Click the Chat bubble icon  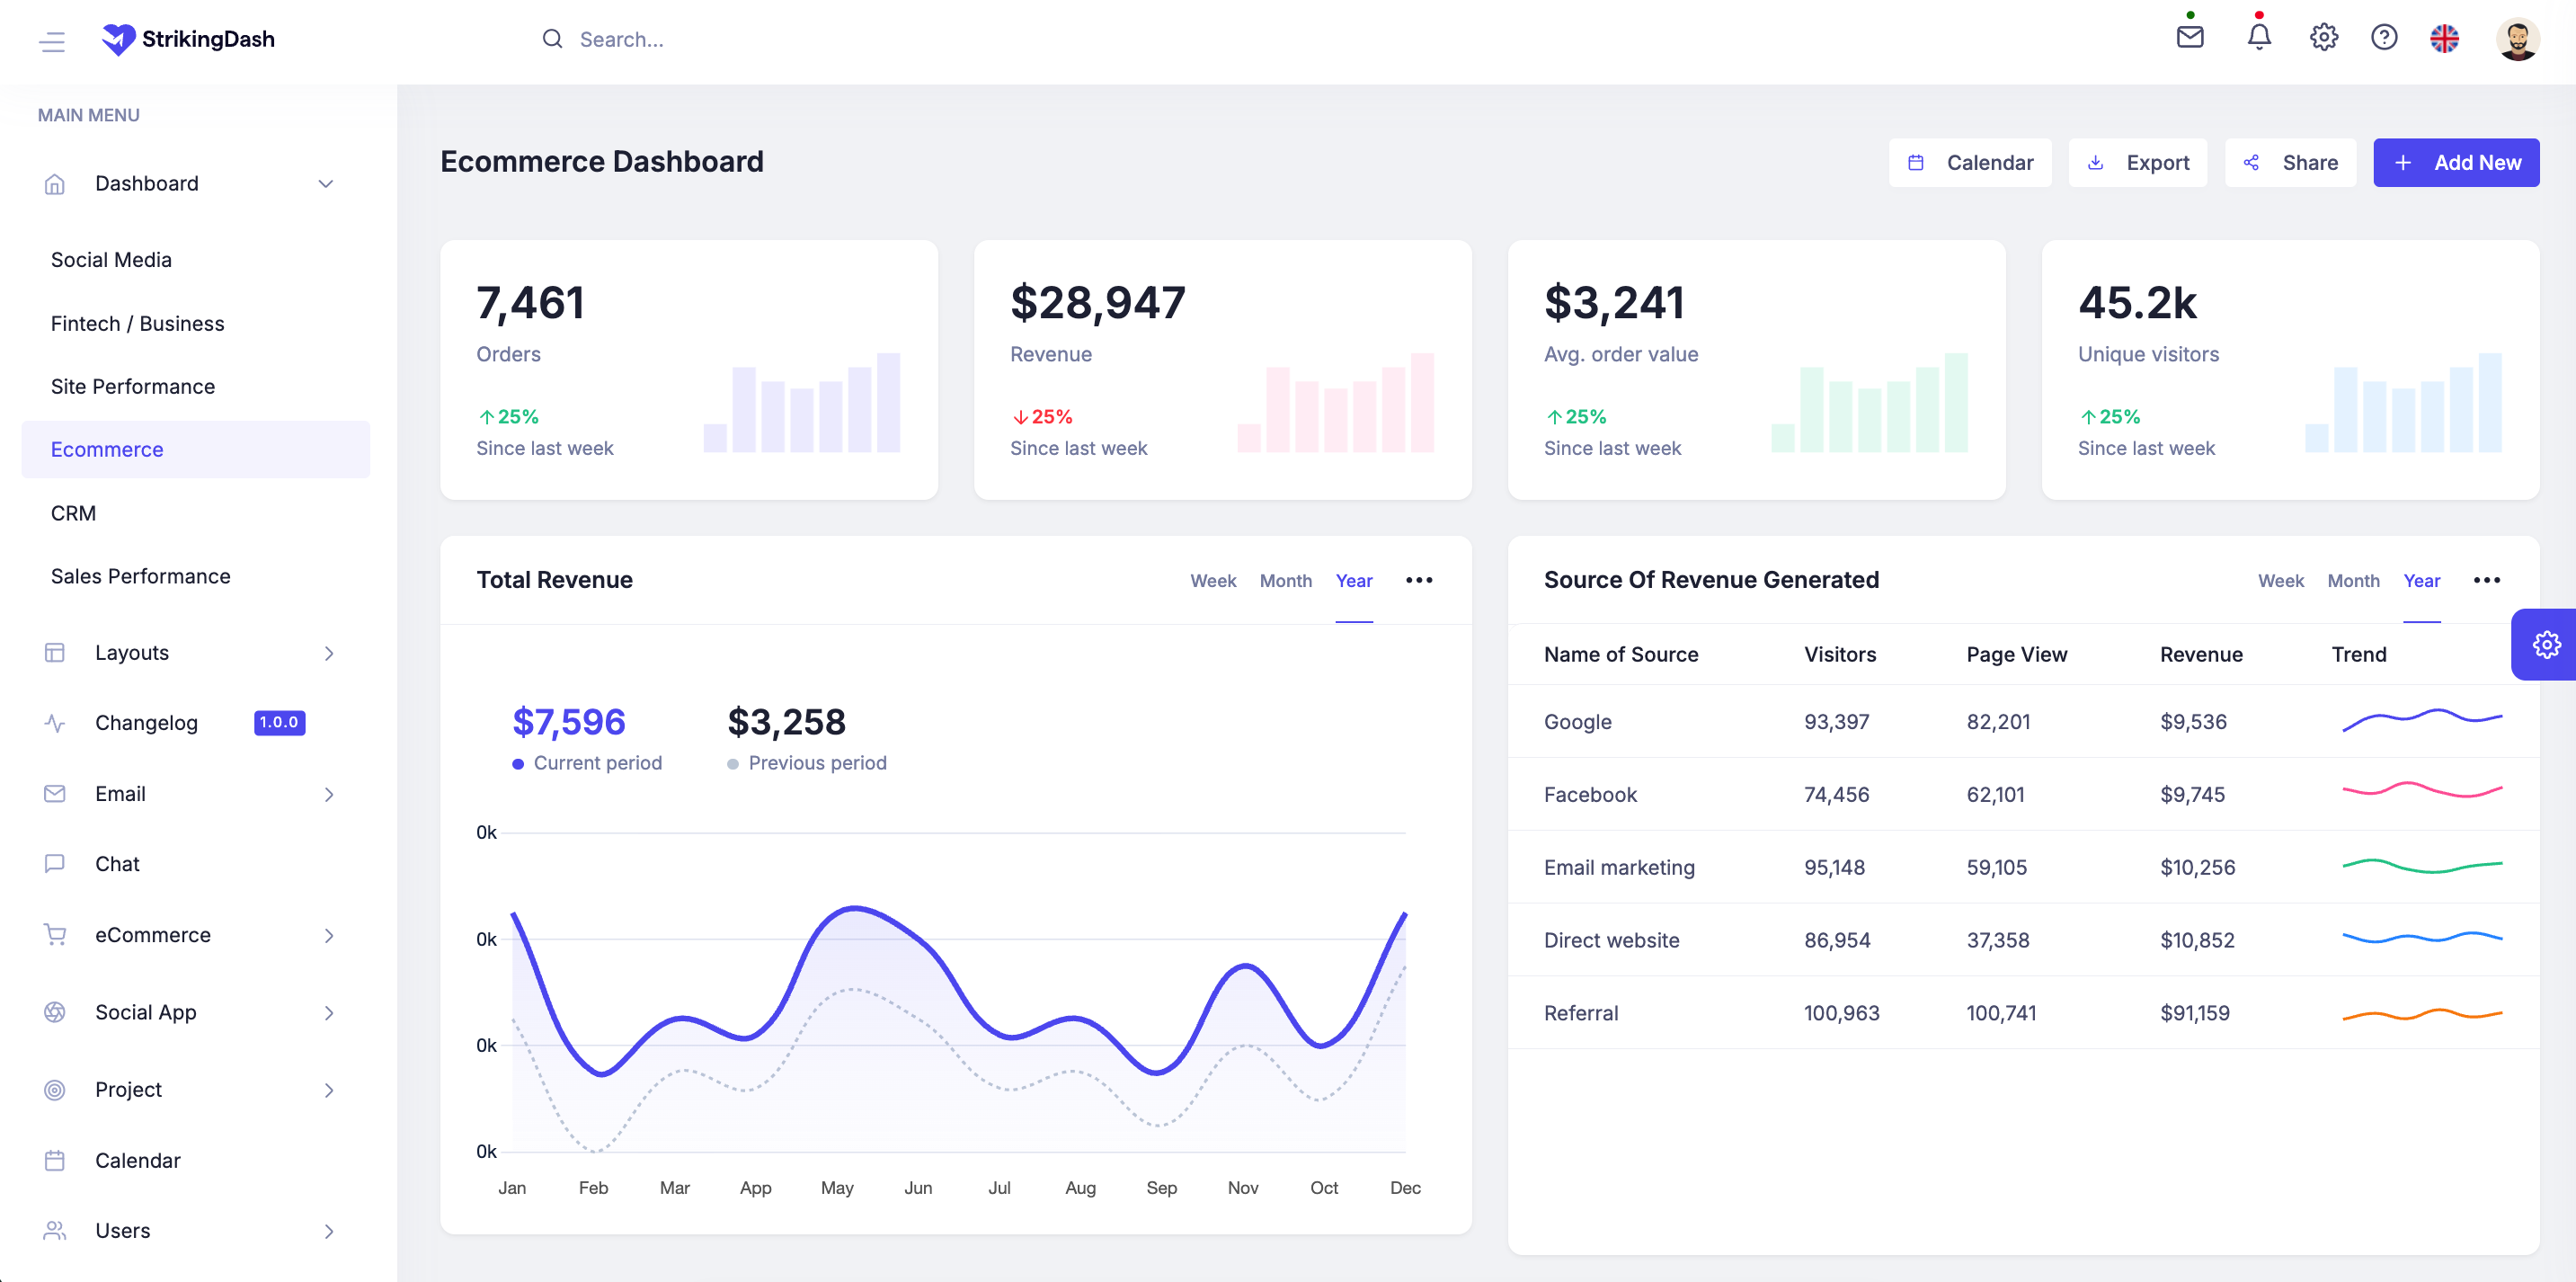coord(55,864)
